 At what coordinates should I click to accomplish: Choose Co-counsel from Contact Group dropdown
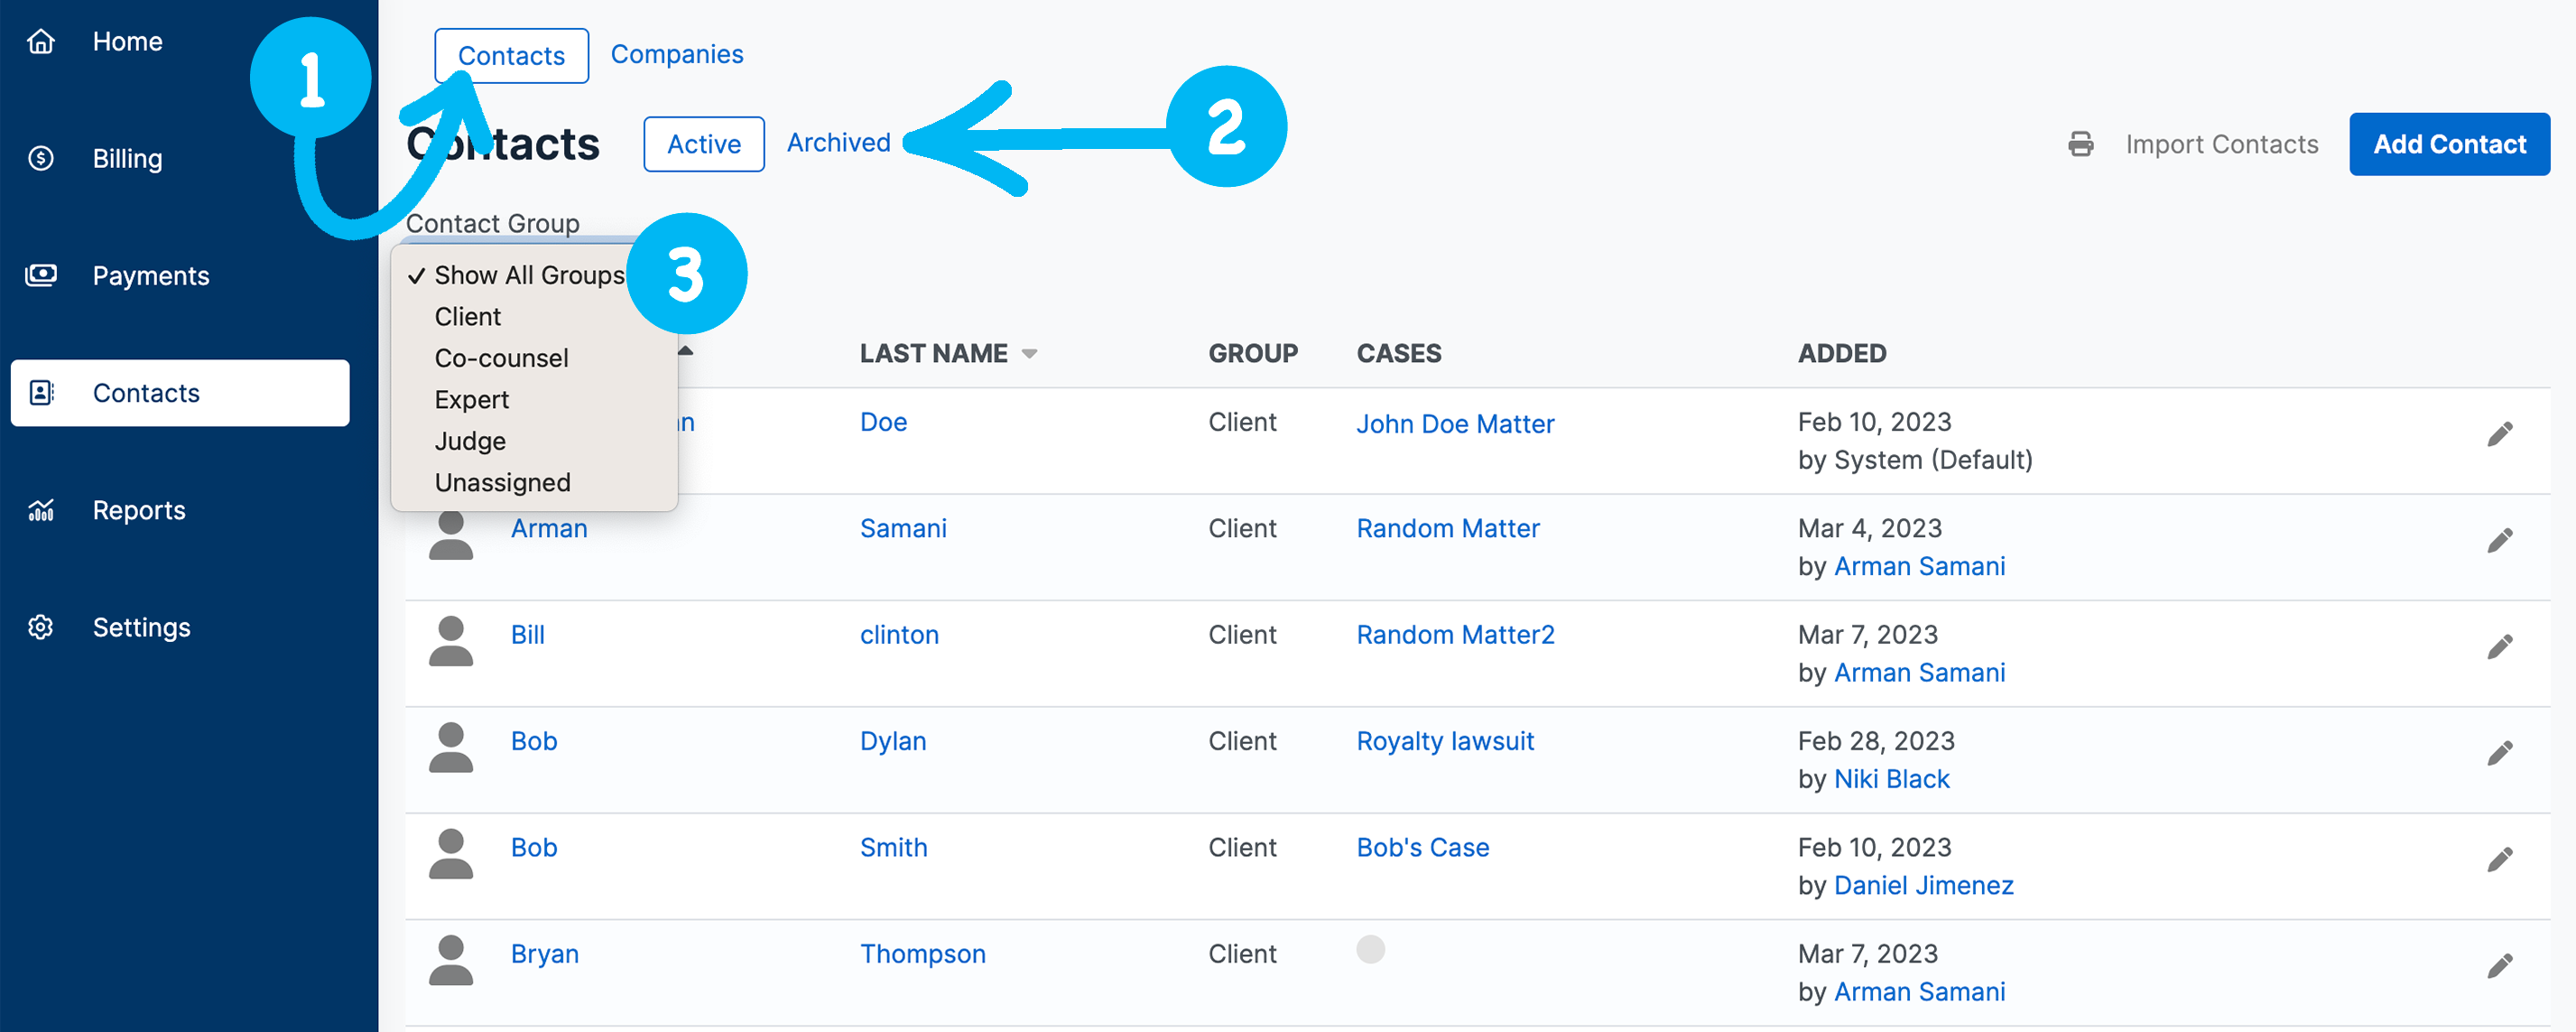[501, 358]
